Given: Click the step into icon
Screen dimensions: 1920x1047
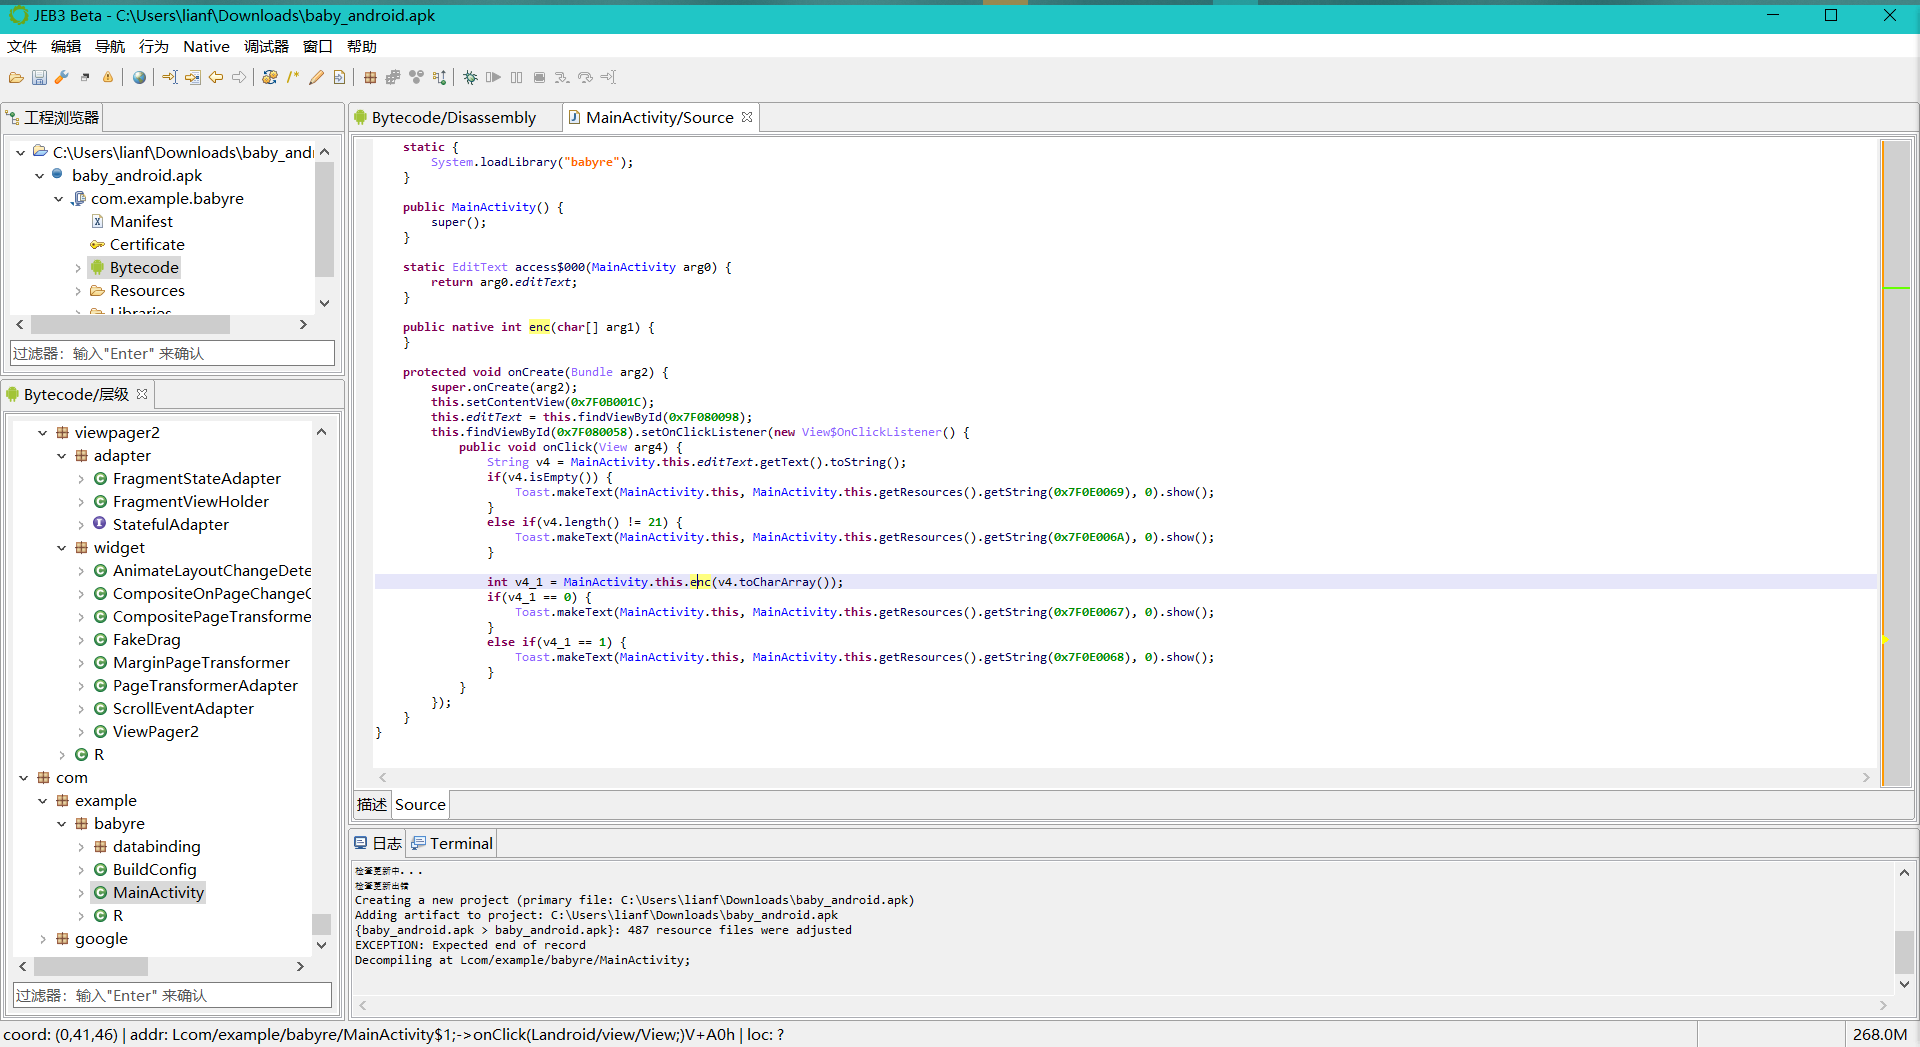Looking at the screenshot, I should [x=562, y=78].
